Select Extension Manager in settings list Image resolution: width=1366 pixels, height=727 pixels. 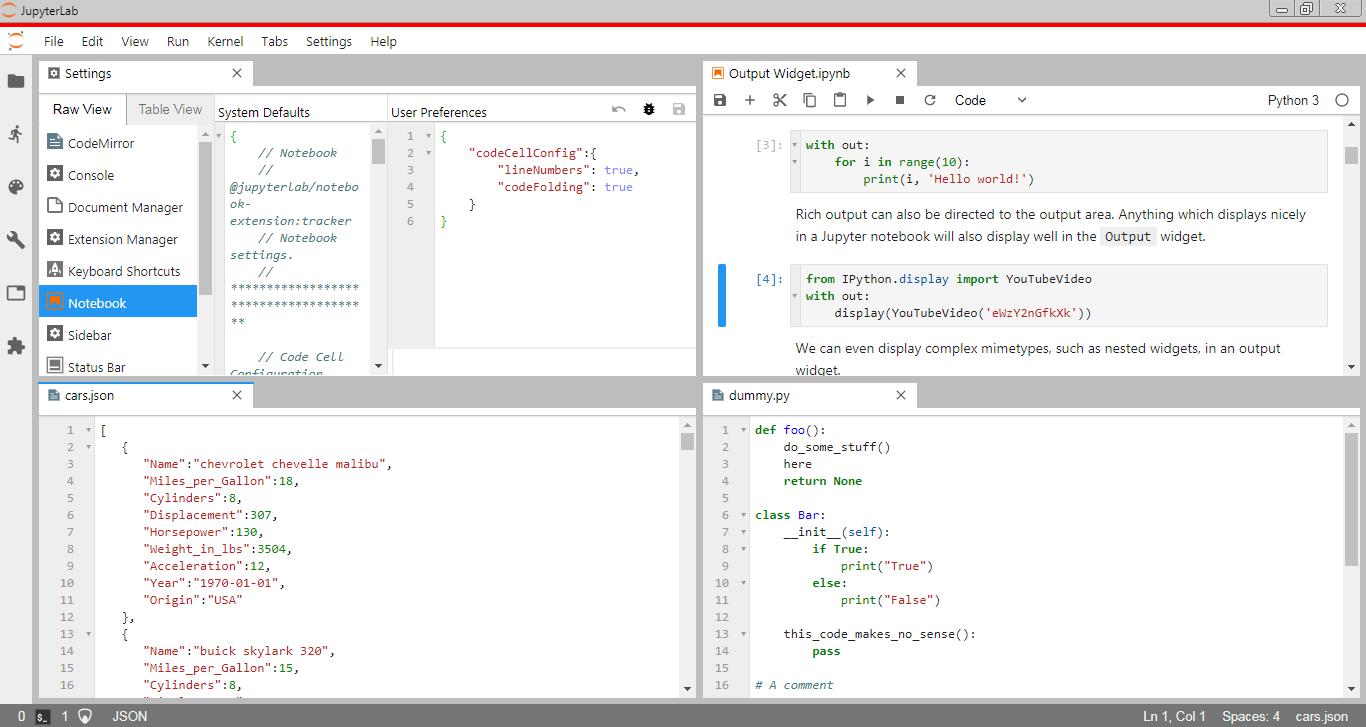(118, 239)
